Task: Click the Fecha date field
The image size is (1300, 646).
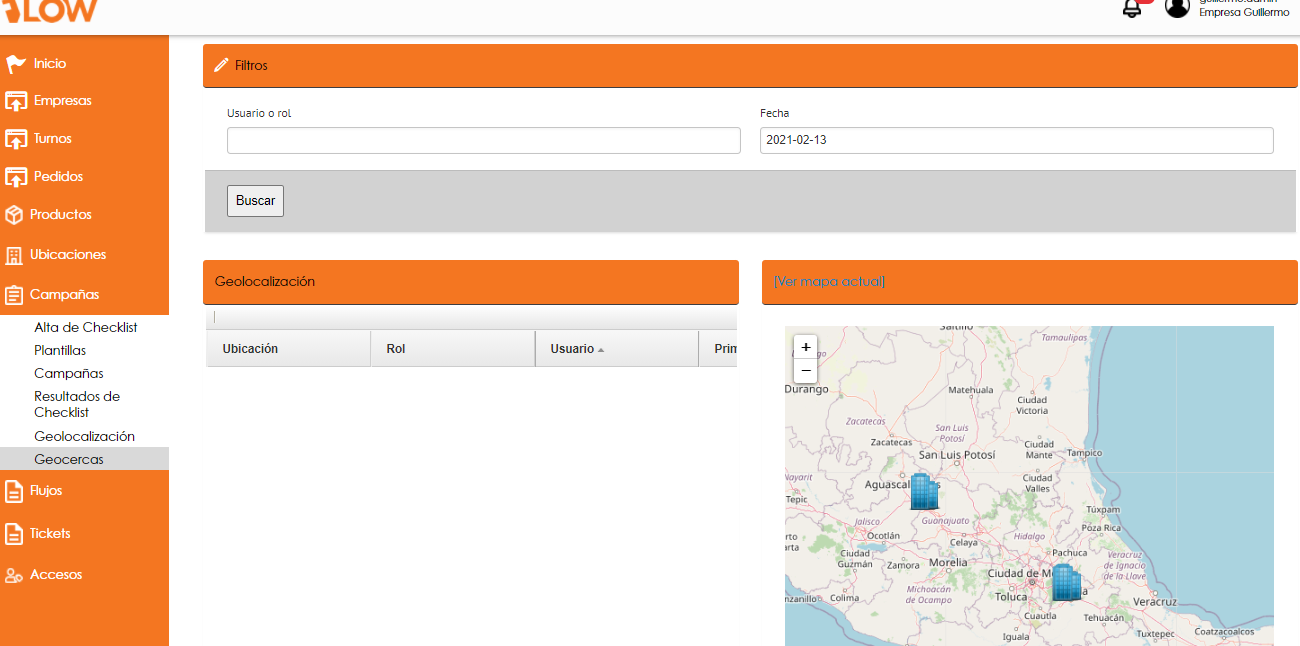Action: tap(1017, 140)
